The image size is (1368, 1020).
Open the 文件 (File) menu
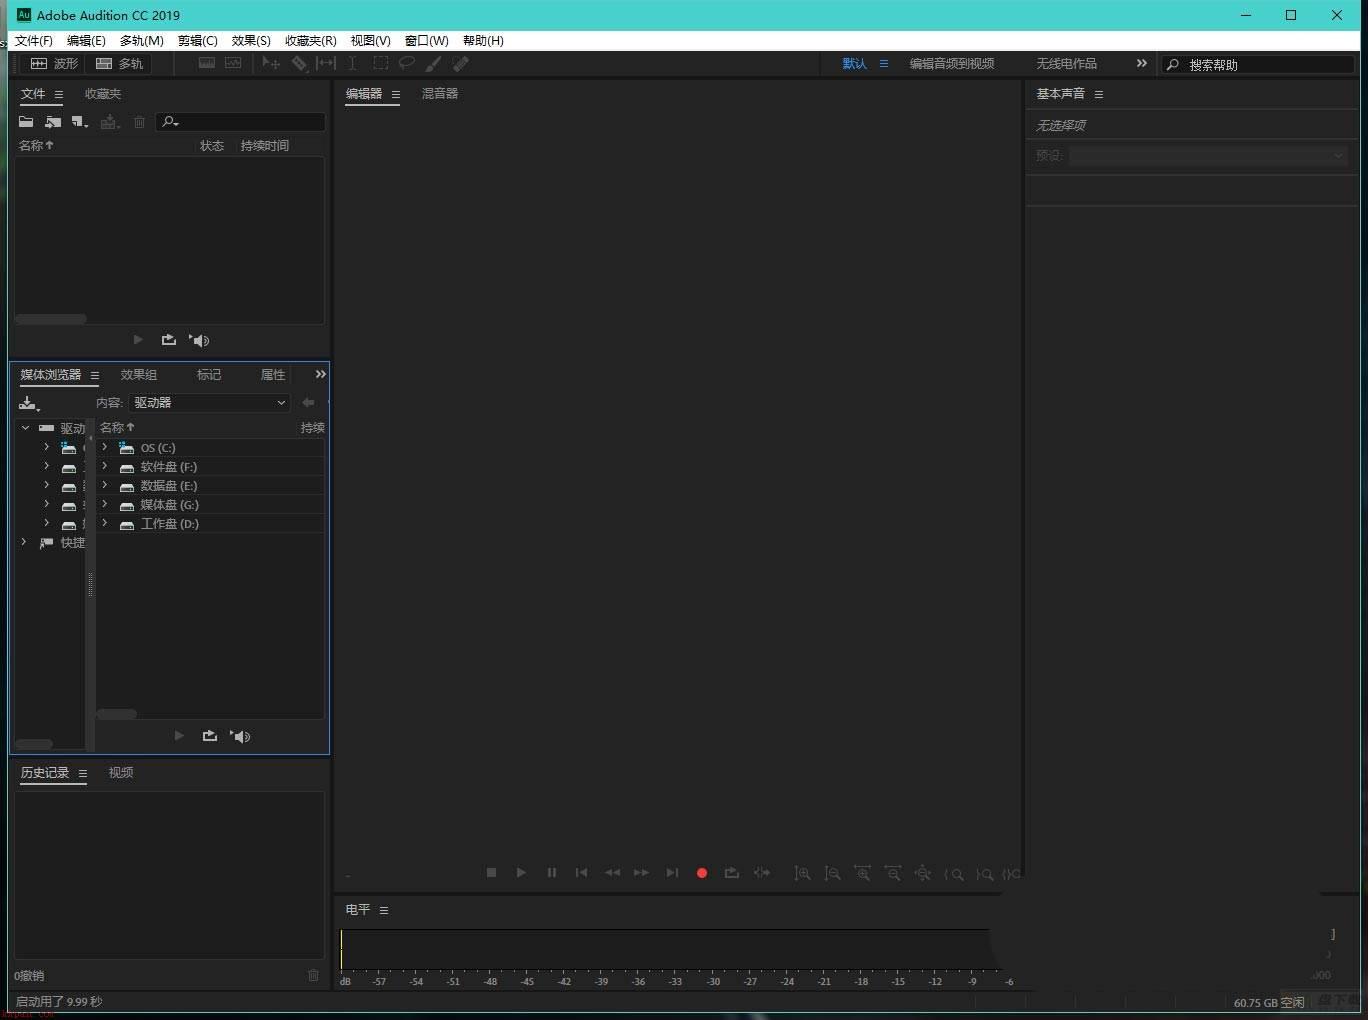pos(34,41)
